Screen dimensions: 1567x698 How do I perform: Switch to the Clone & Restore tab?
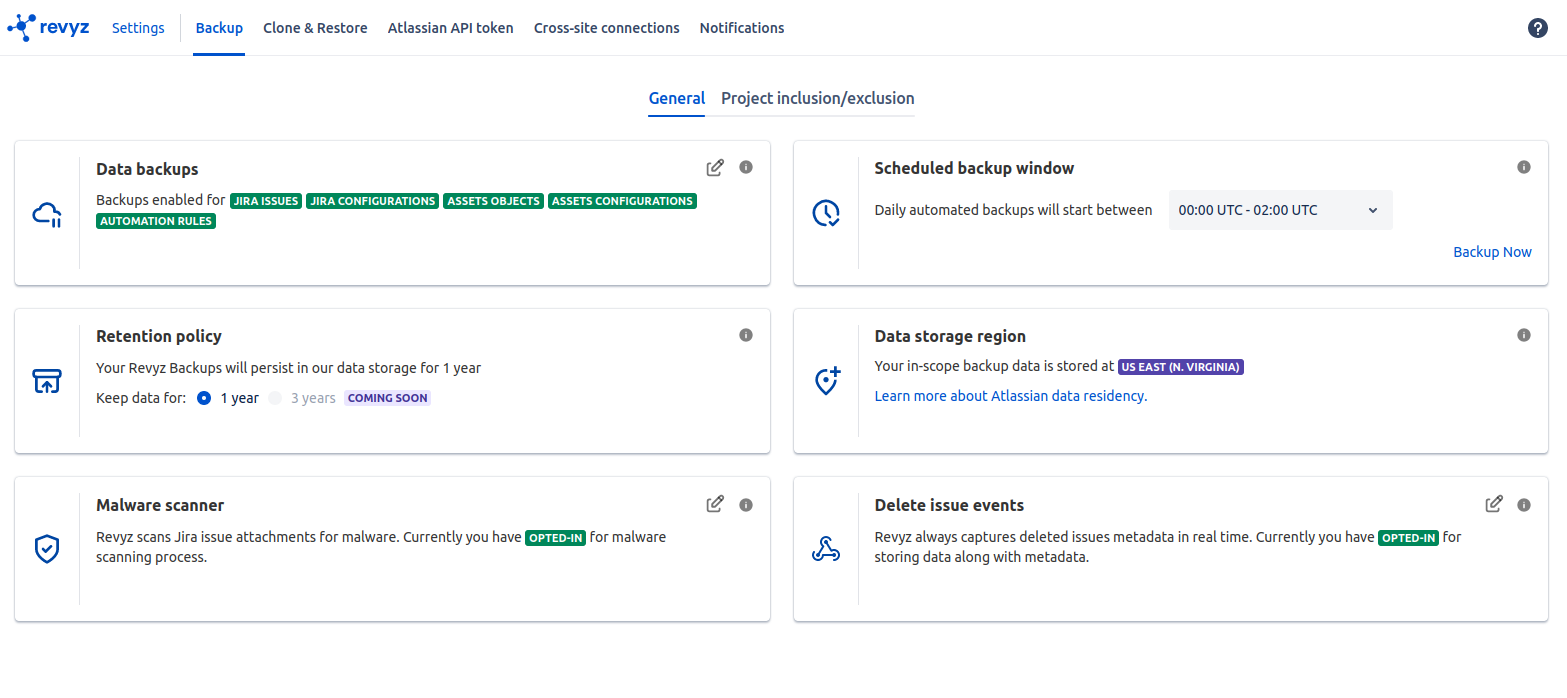point(315,28)
